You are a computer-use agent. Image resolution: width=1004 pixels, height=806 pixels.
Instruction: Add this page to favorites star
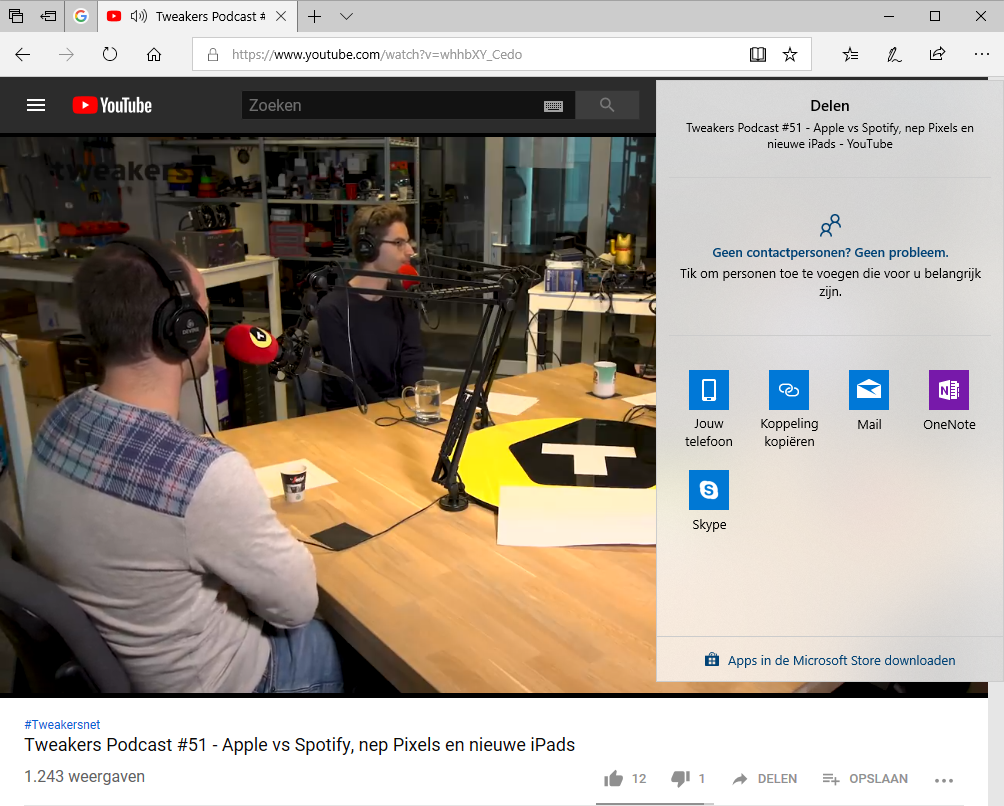(x=789, y=54)
